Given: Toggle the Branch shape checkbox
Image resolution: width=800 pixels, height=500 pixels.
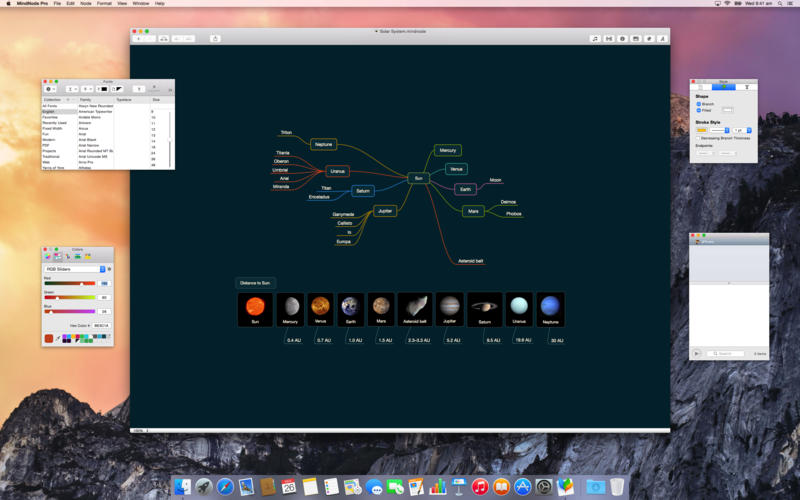Looking at the screenshot, I should pyautogui.click(x=698, y=103).
